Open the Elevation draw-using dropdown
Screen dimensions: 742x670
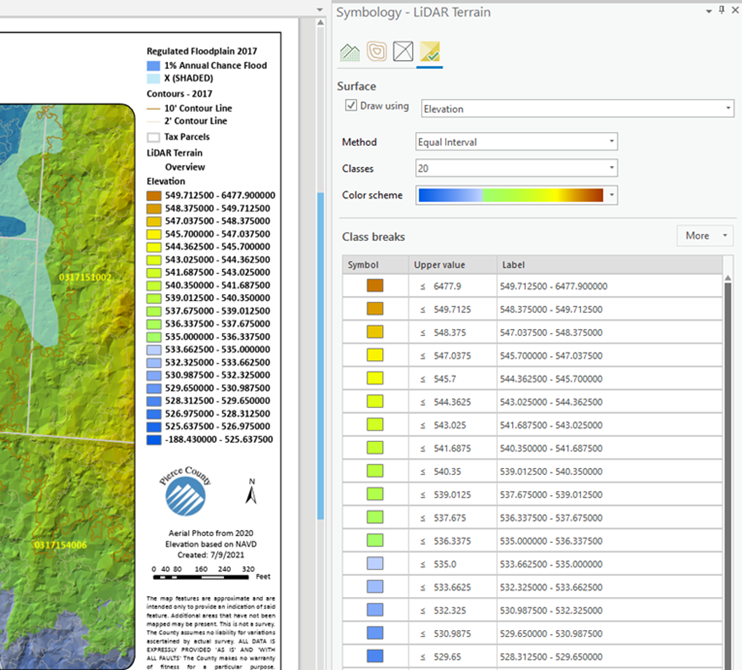pos(576,108)
